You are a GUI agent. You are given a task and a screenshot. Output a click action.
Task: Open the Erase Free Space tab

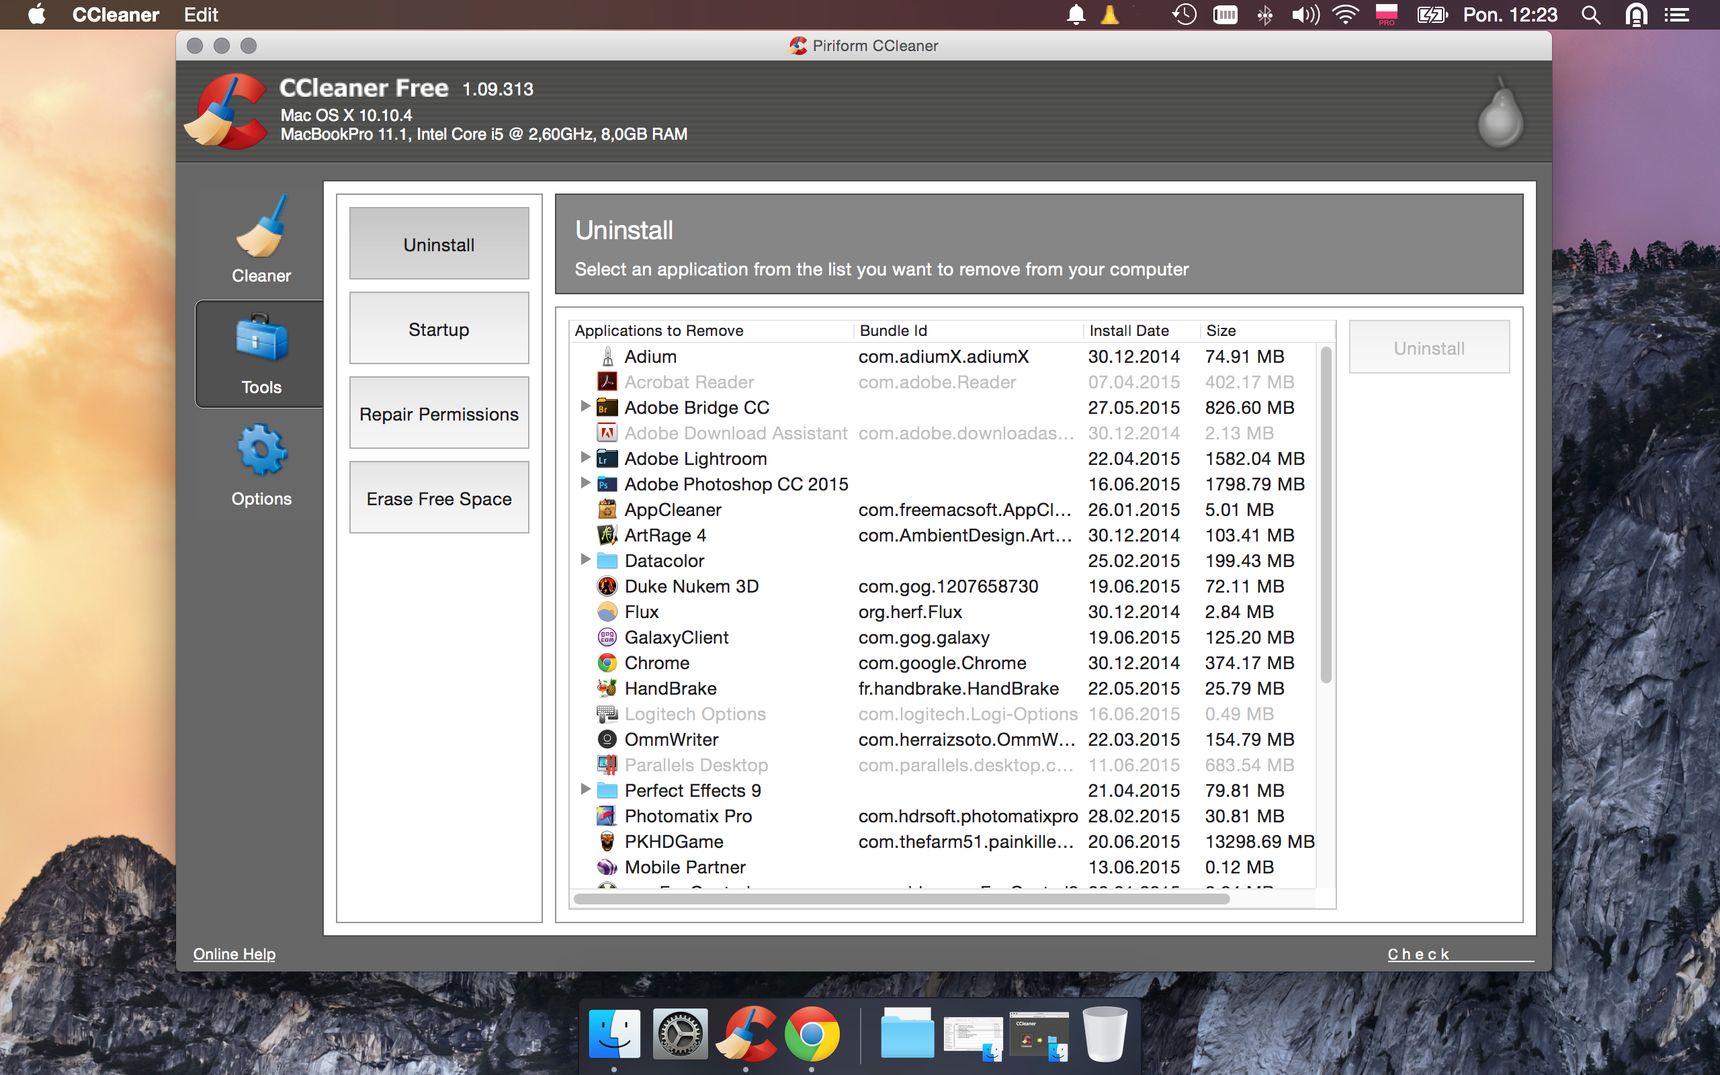[x=439, y=498]
